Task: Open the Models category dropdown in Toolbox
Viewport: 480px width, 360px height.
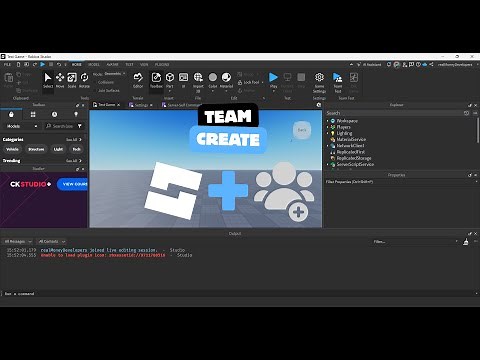Action: 22,126
